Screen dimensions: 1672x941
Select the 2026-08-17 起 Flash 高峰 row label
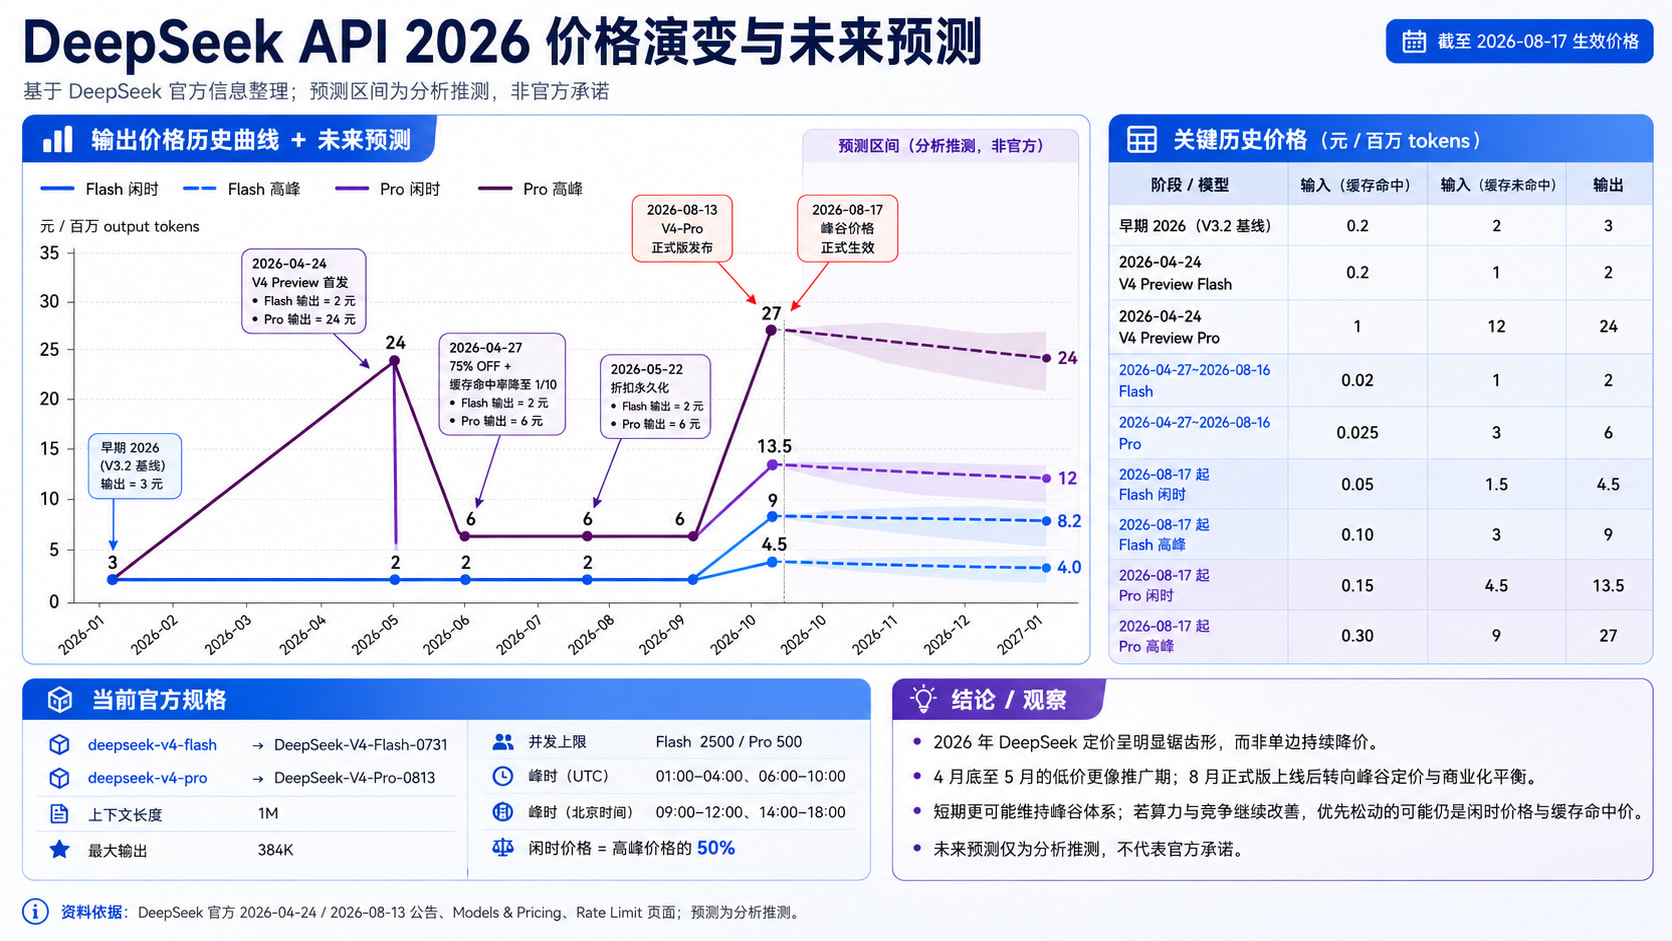1164,534
